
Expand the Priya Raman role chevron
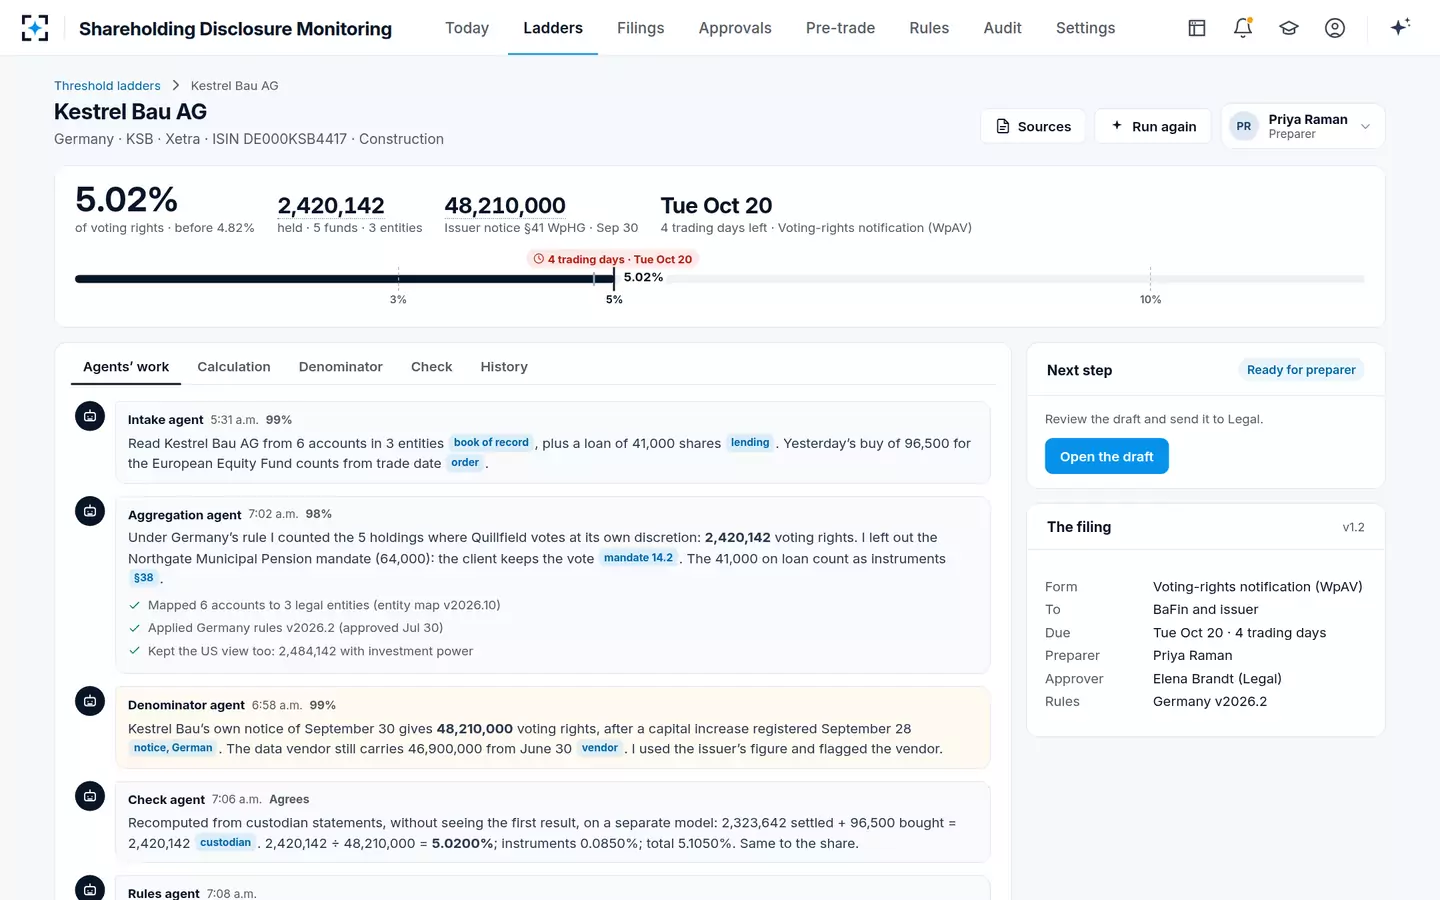click(1366, 127)
